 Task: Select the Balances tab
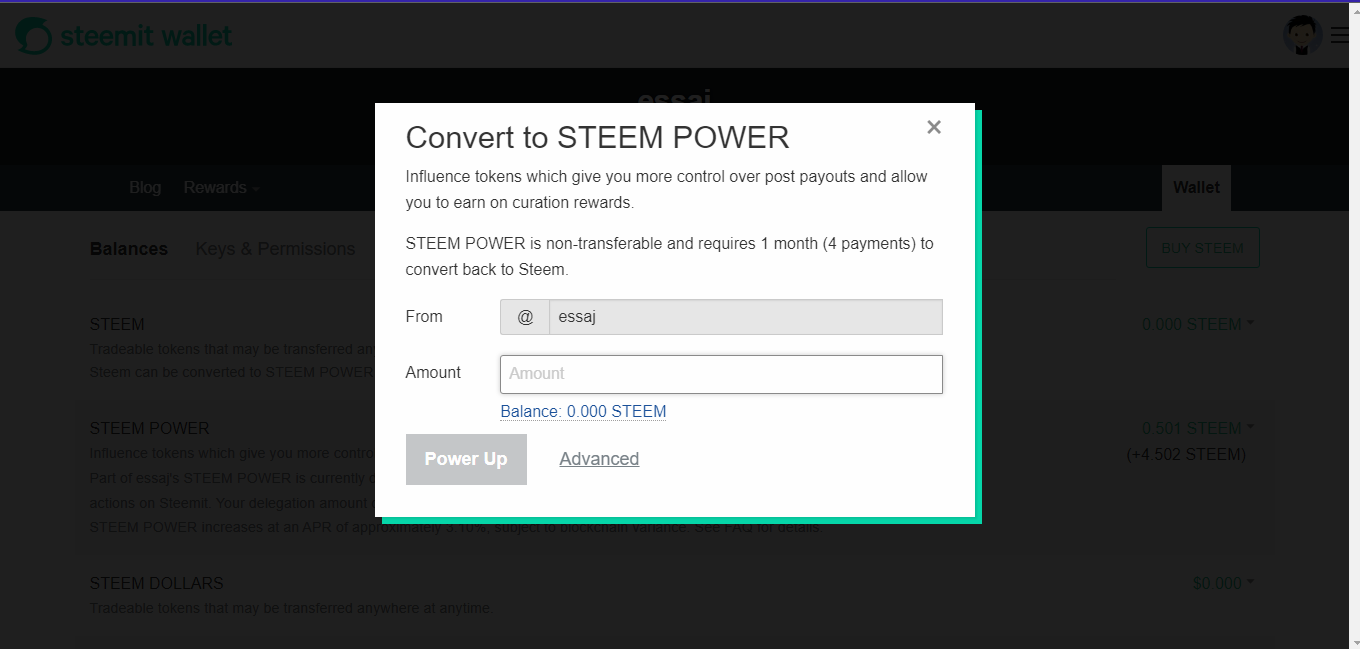(129, 249)
